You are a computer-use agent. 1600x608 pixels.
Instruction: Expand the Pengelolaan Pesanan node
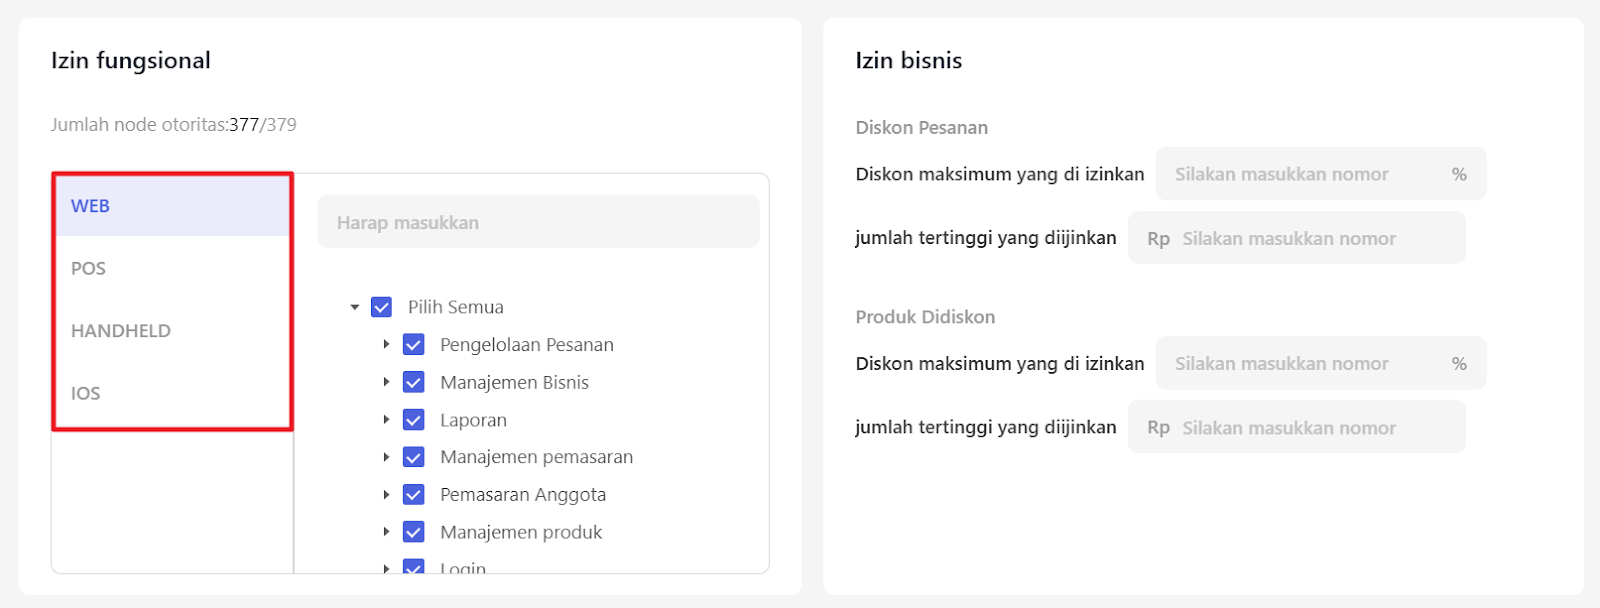pyautogui.click(x=386, y=344)
